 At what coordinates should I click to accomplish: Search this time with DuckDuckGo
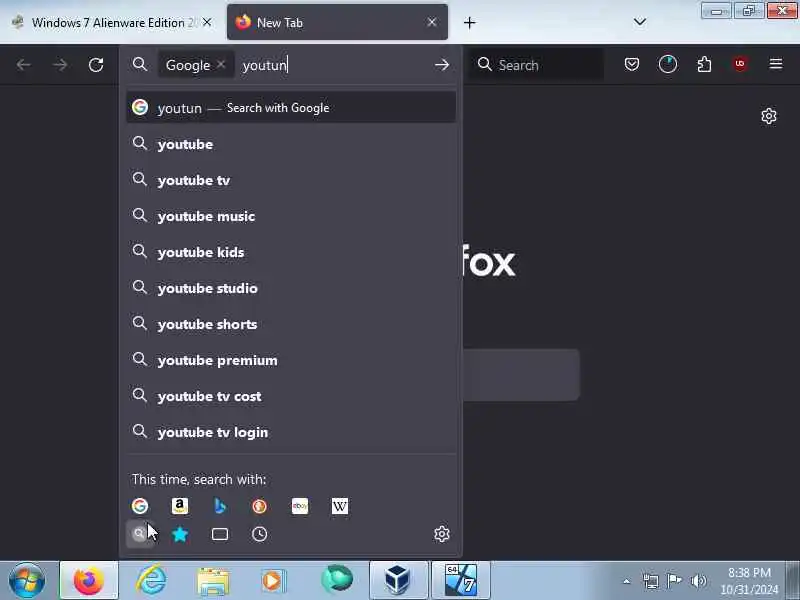(260, 506)
